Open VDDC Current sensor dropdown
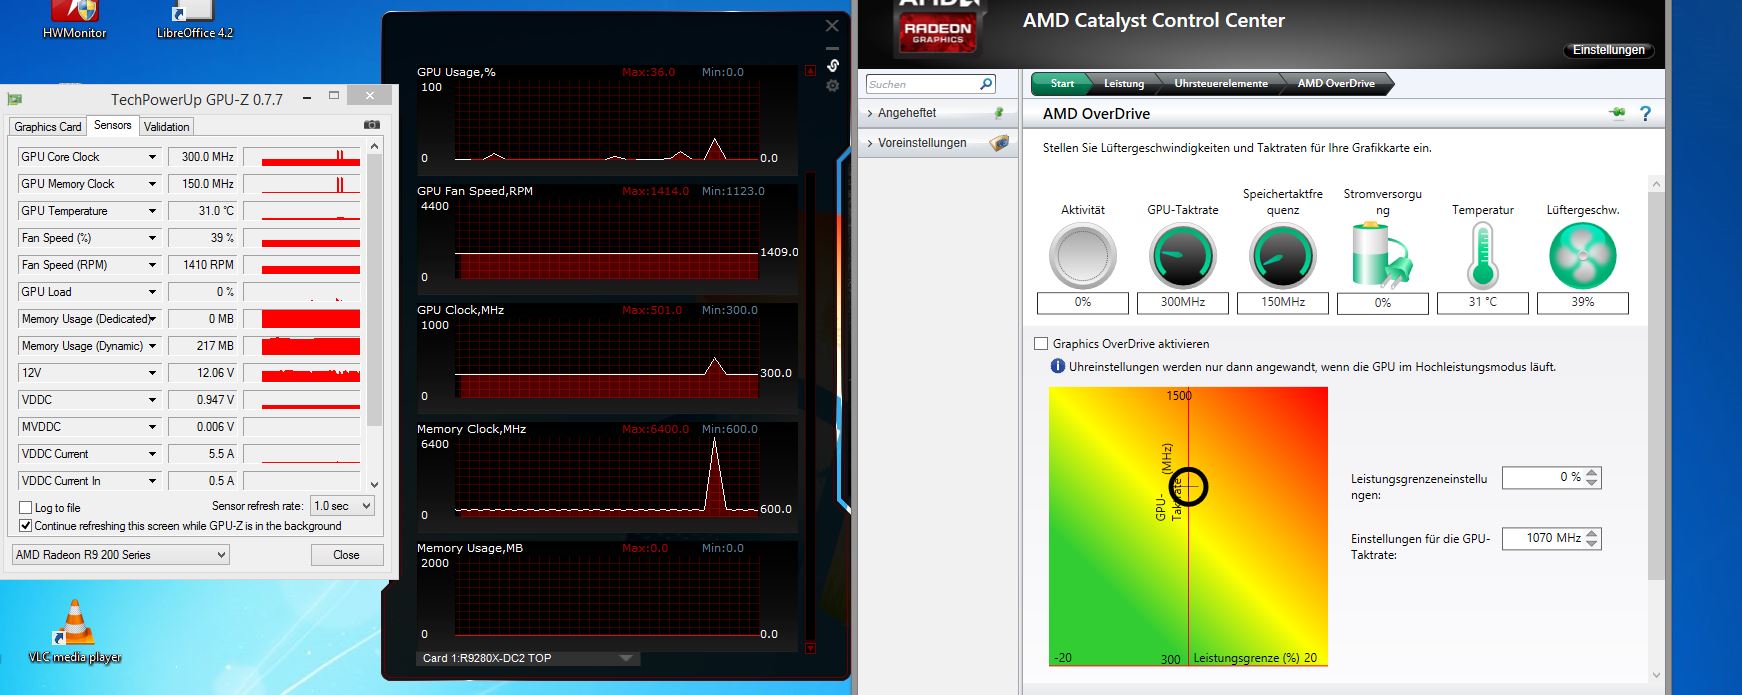 tap(152, 454)
